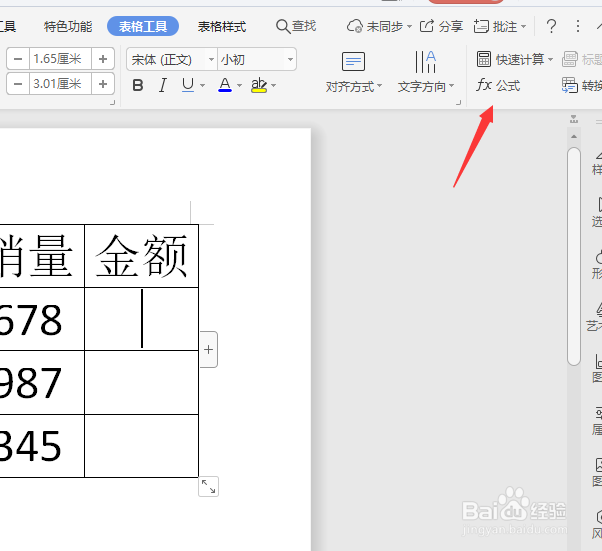Expand the 未同步 dropdown arrow
602x551 pixels.
click(x=409, y=26)
